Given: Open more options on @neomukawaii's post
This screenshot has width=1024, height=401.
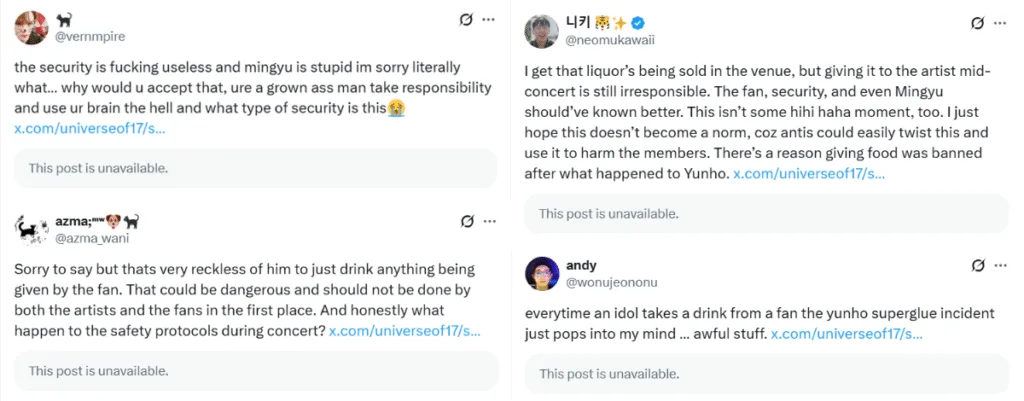Looking at the screenshot, I should coord(998,22).
